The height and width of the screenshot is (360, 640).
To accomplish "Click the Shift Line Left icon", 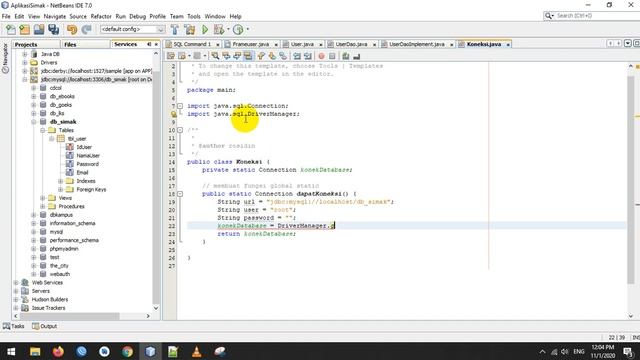I will click(297, 56).
